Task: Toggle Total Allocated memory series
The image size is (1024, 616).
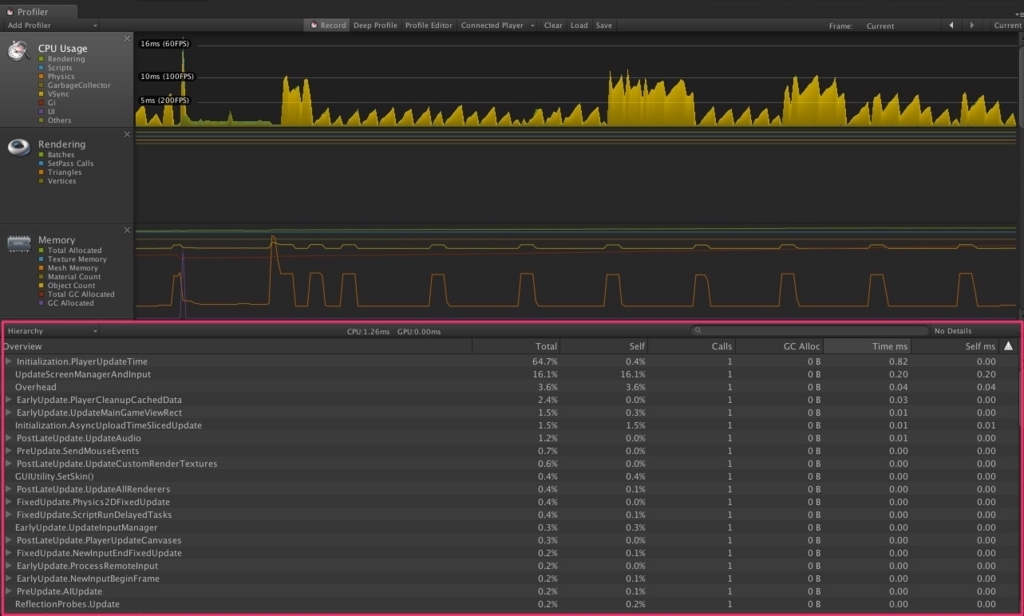Action: [41, 251]
